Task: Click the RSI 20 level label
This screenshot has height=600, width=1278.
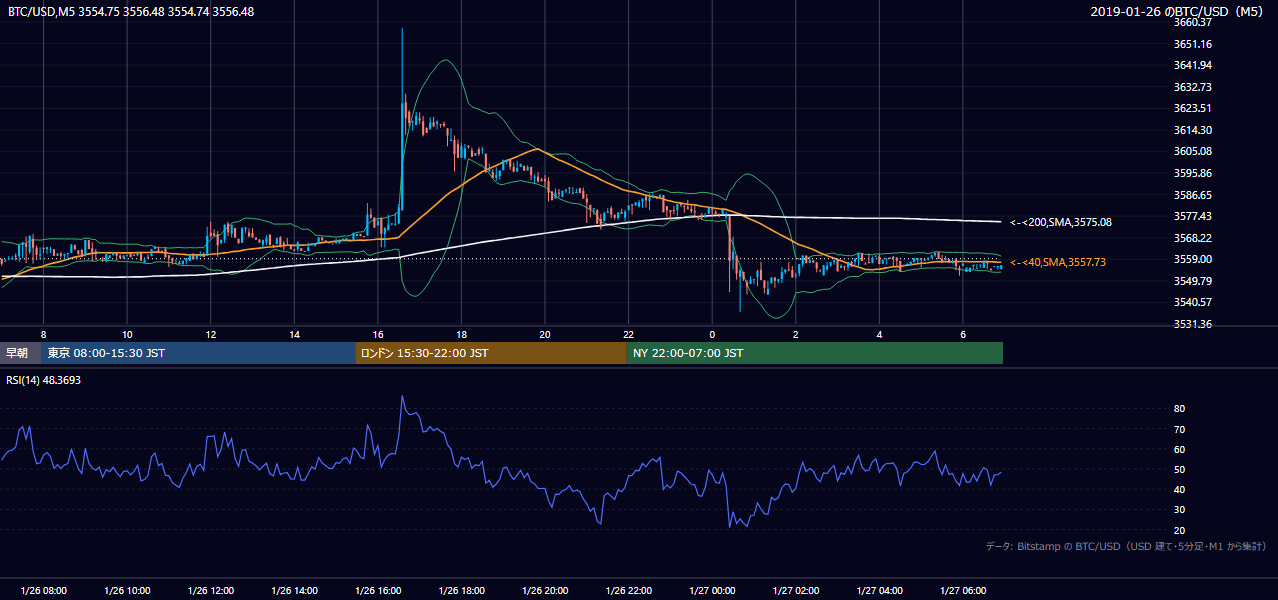Action: pyautogui.click(x=1180, y=530)
